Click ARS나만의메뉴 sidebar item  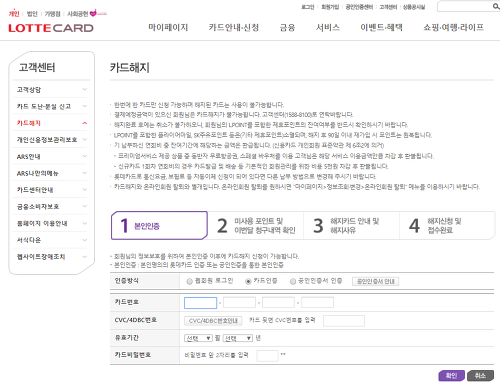[38, 173]
